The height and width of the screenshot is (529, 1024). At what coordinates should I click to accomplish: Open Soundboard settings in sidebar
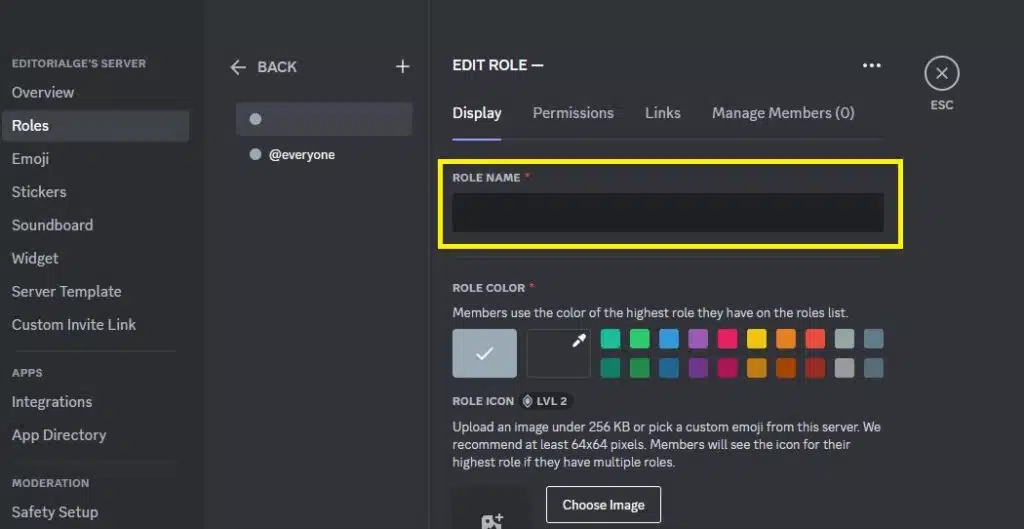pos(52,225)
